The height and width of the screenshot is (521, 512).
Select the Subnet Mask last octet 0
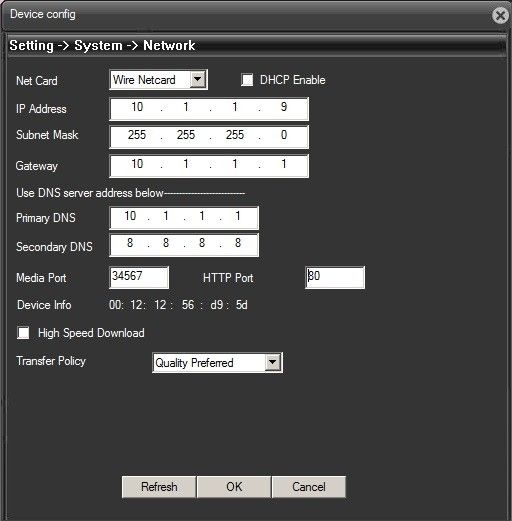tap(284, 135)
